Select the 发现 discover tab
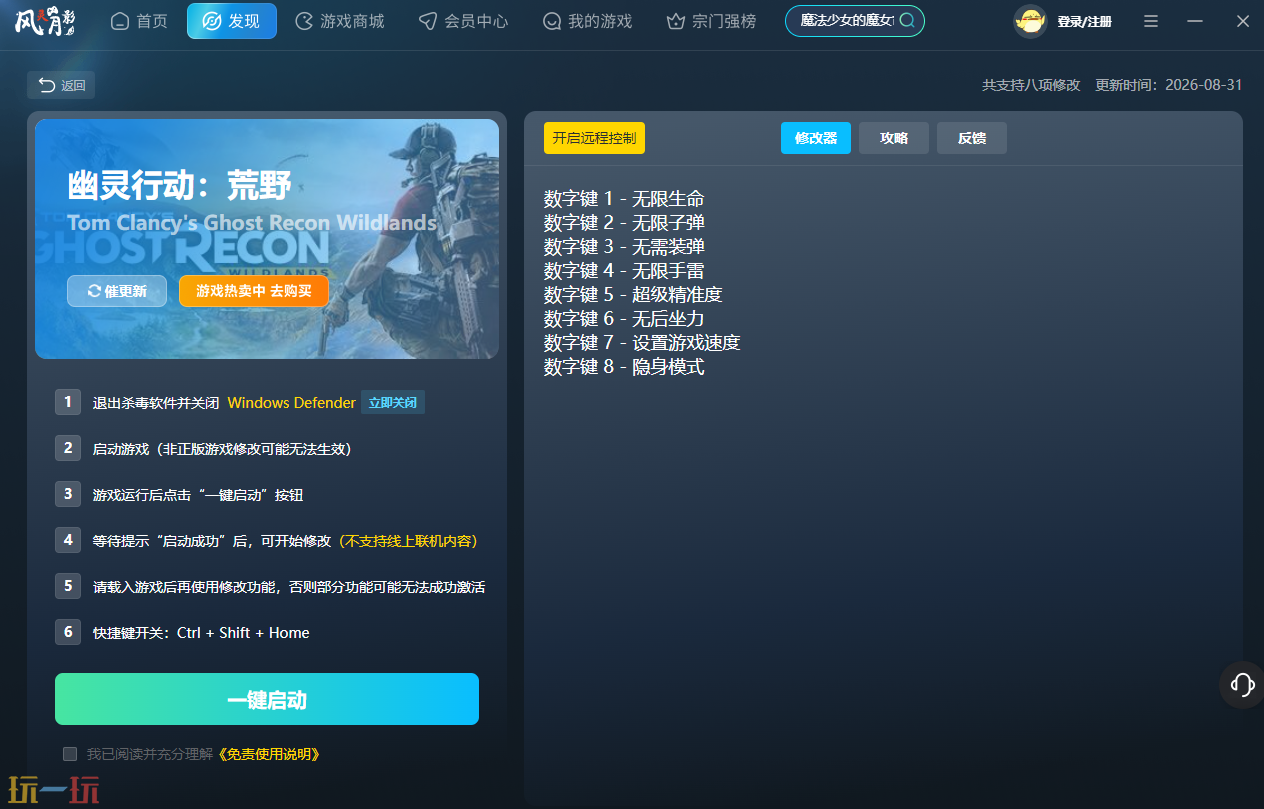1264x809 pixels. tap(232, 21)
